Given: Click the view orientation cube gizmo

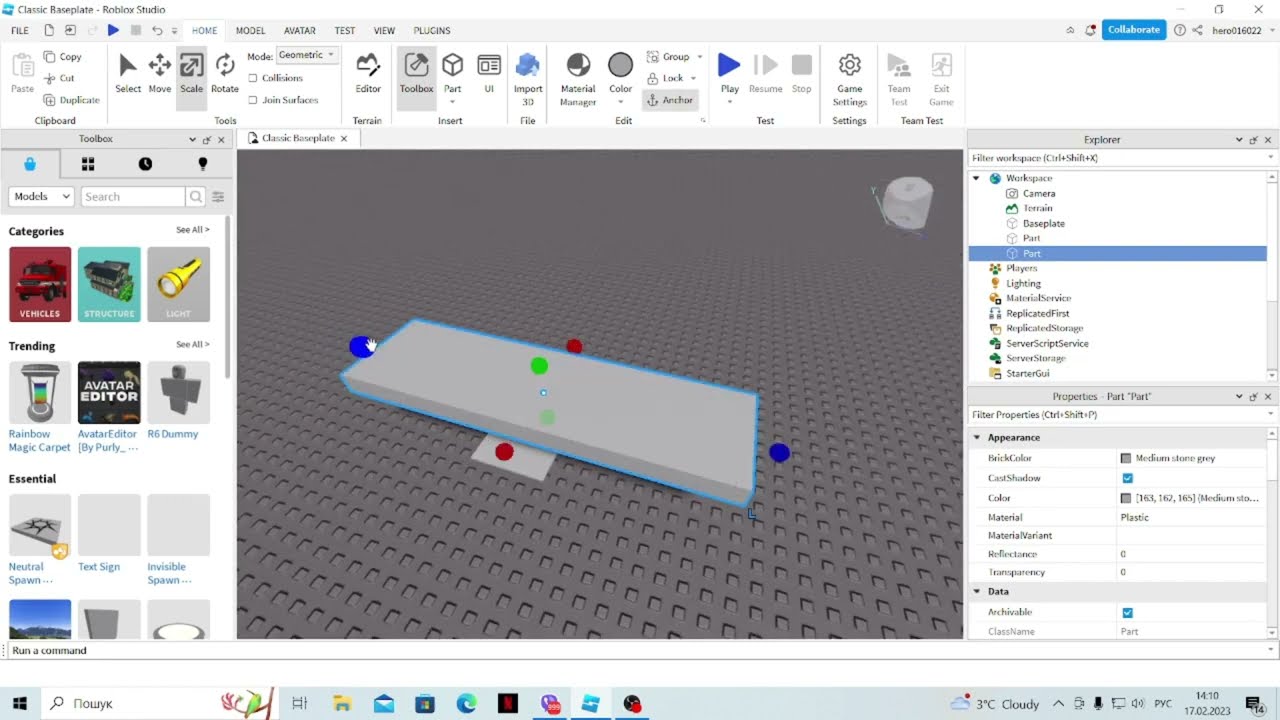Looking at the screenshot, I should tap(909, 203).
